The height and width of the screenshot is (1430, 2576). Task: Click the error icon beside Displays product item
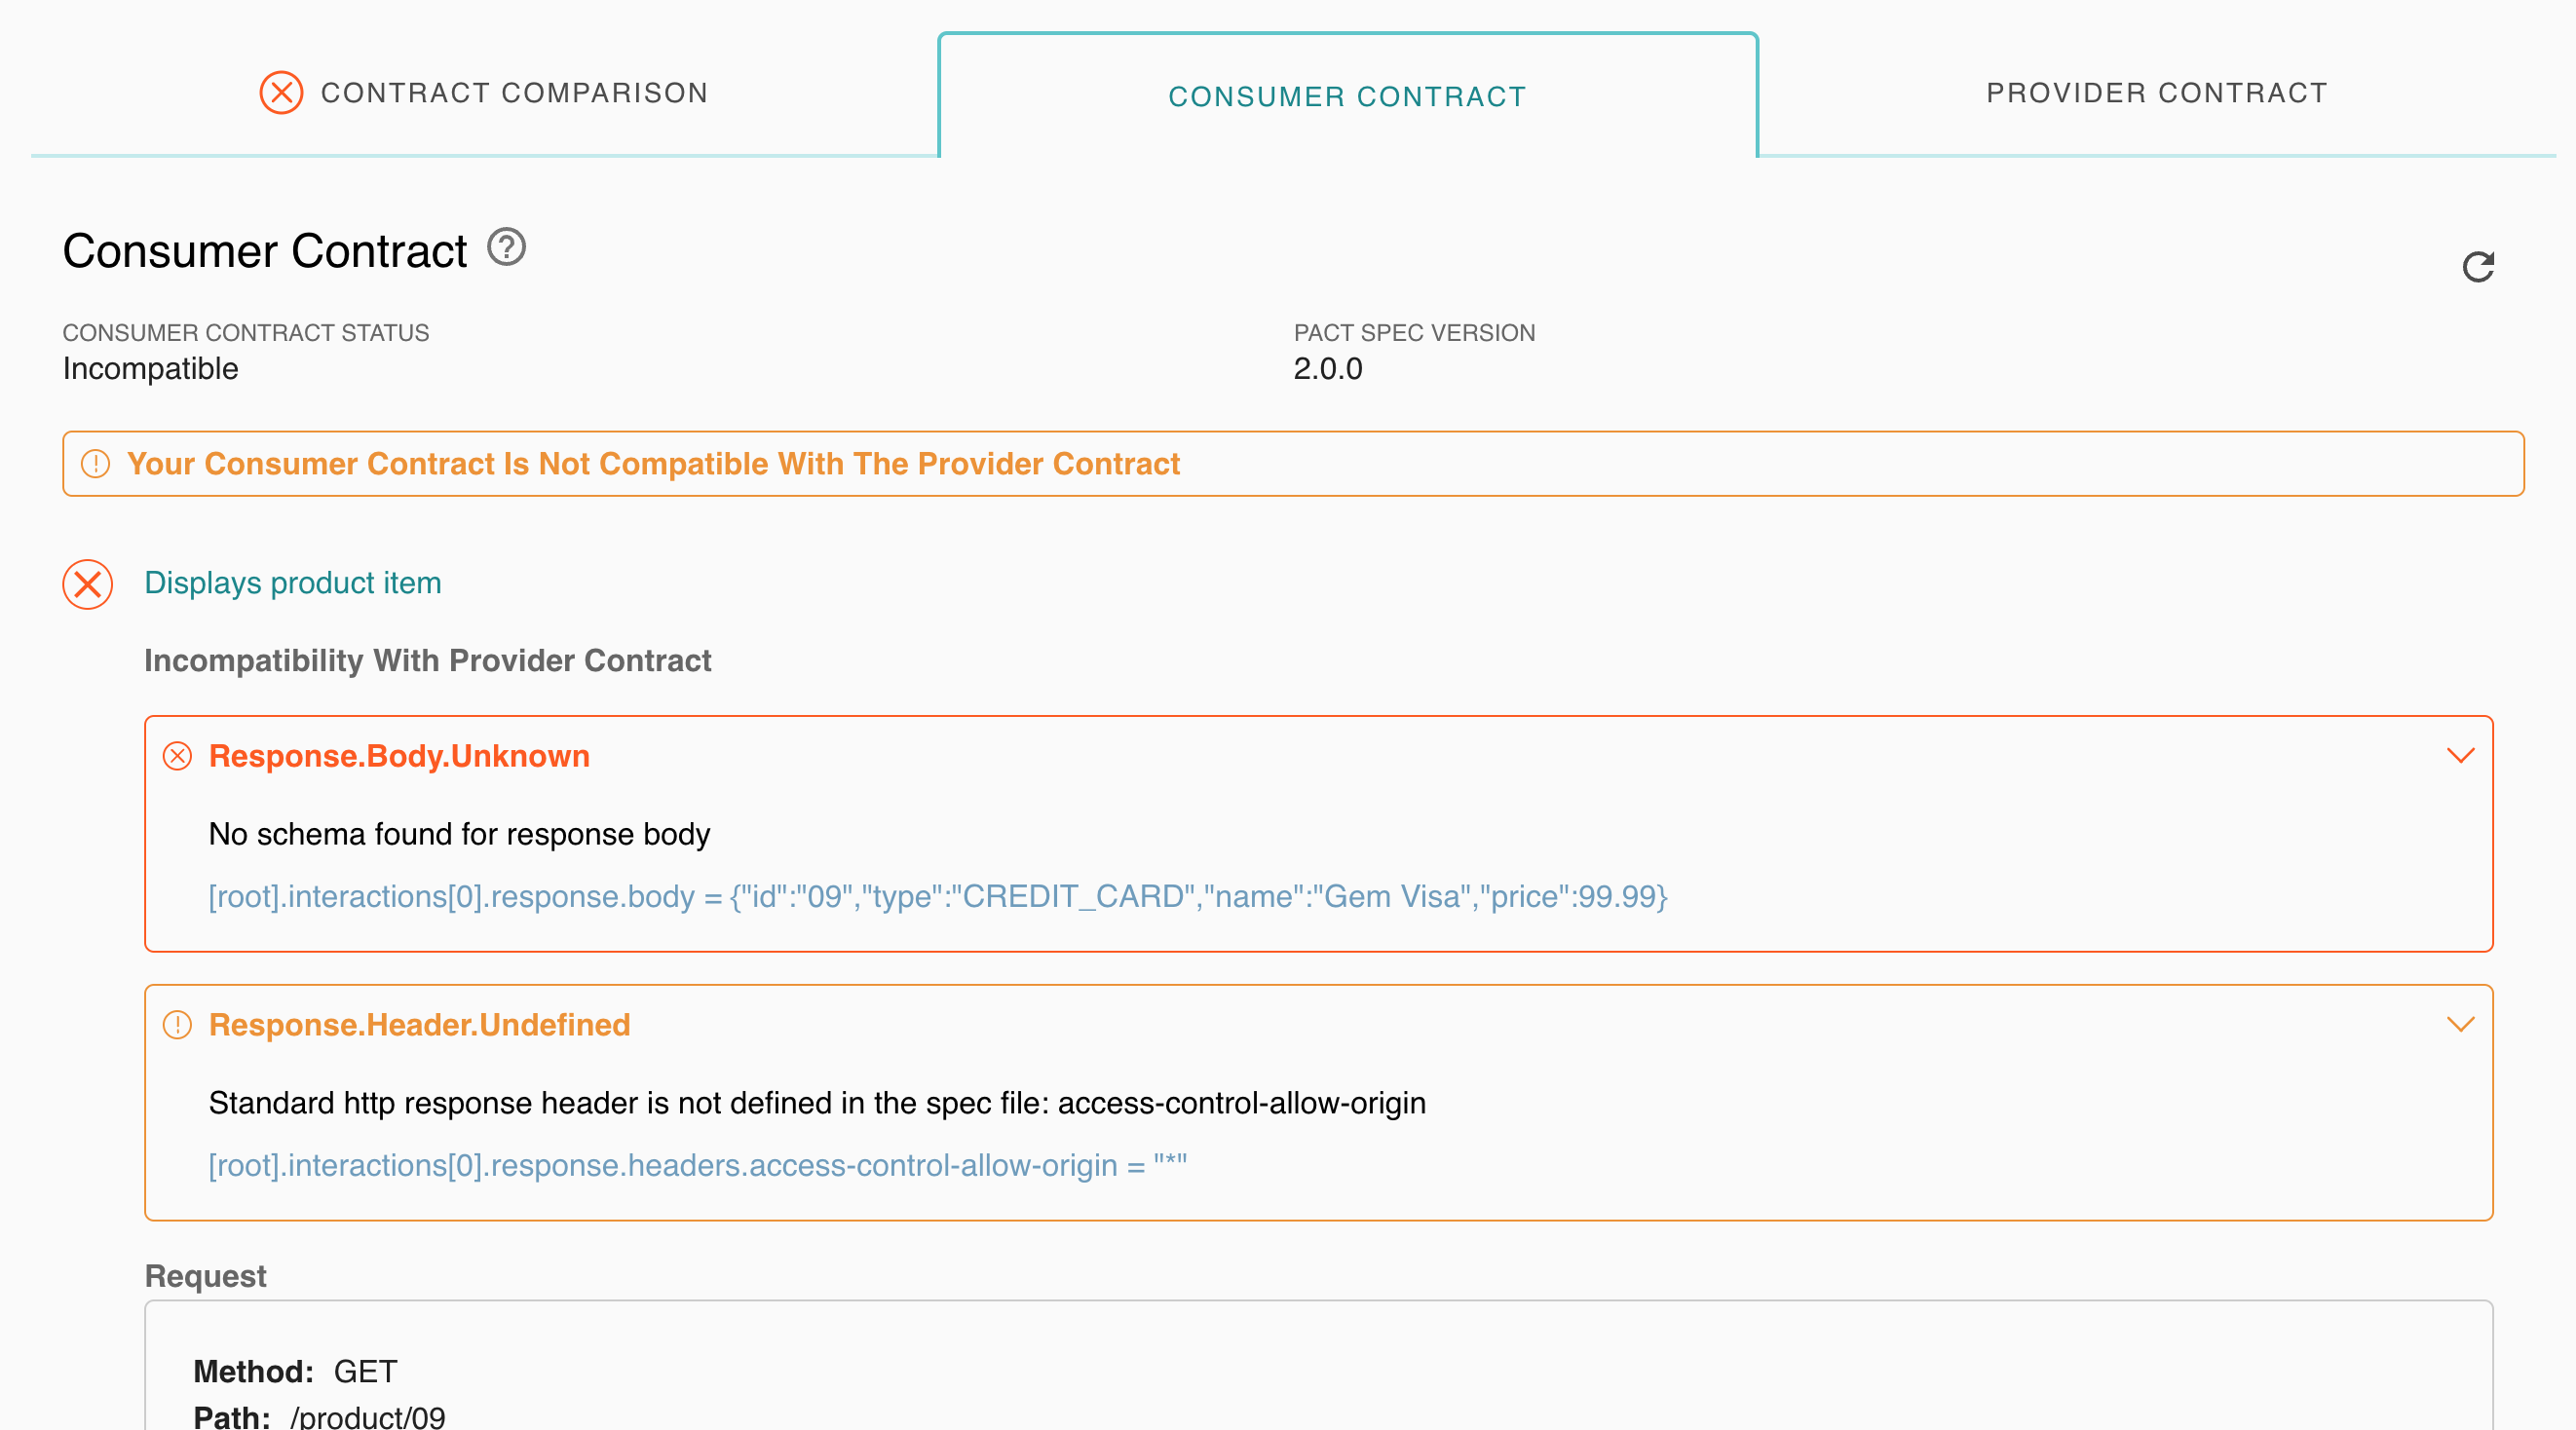coord(86,585)
